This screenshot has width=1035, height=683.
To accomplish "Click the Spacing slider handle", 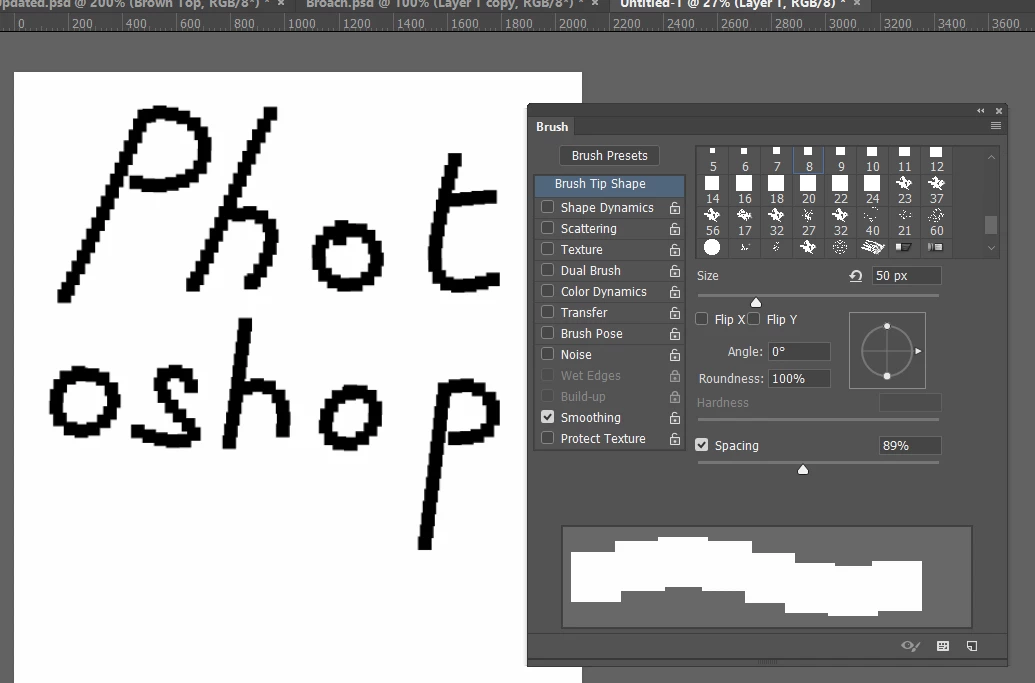I will pos(803,470).
